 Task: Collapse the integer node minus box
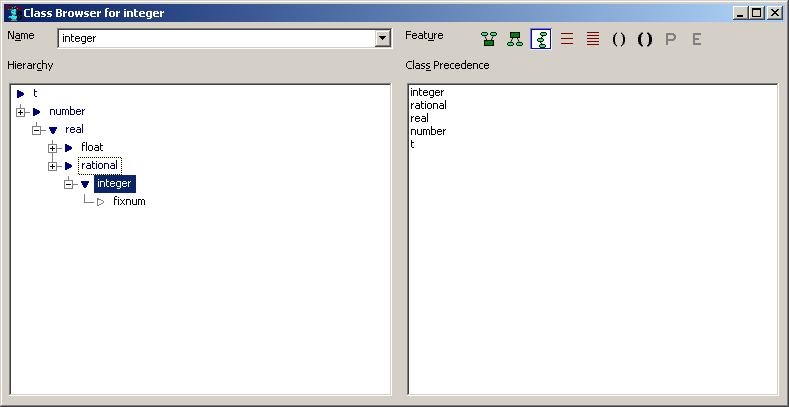click(68, 184)
